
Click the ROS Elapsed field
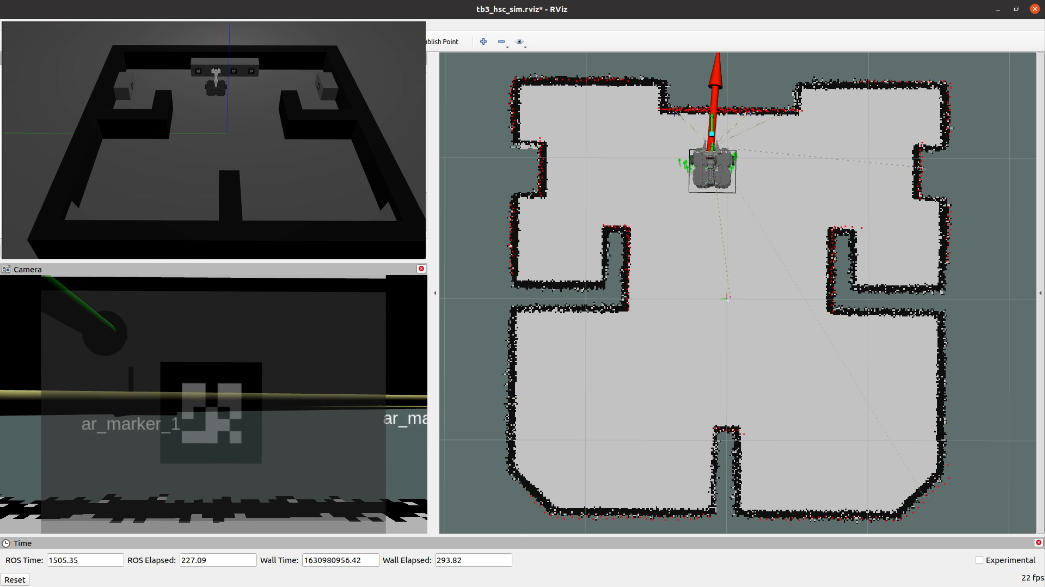coord(217,560)
